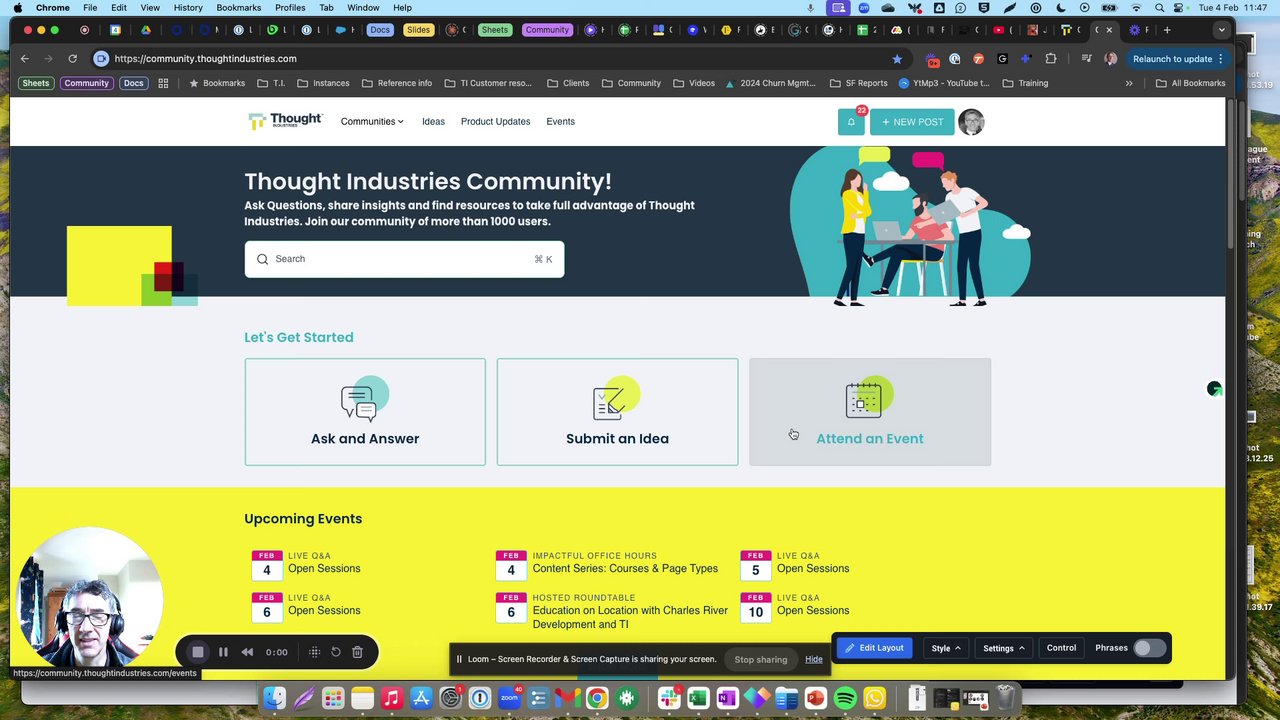Open the Training bookmarks folder
This screenshot has height=720, width=1280.
point(1025,83)
